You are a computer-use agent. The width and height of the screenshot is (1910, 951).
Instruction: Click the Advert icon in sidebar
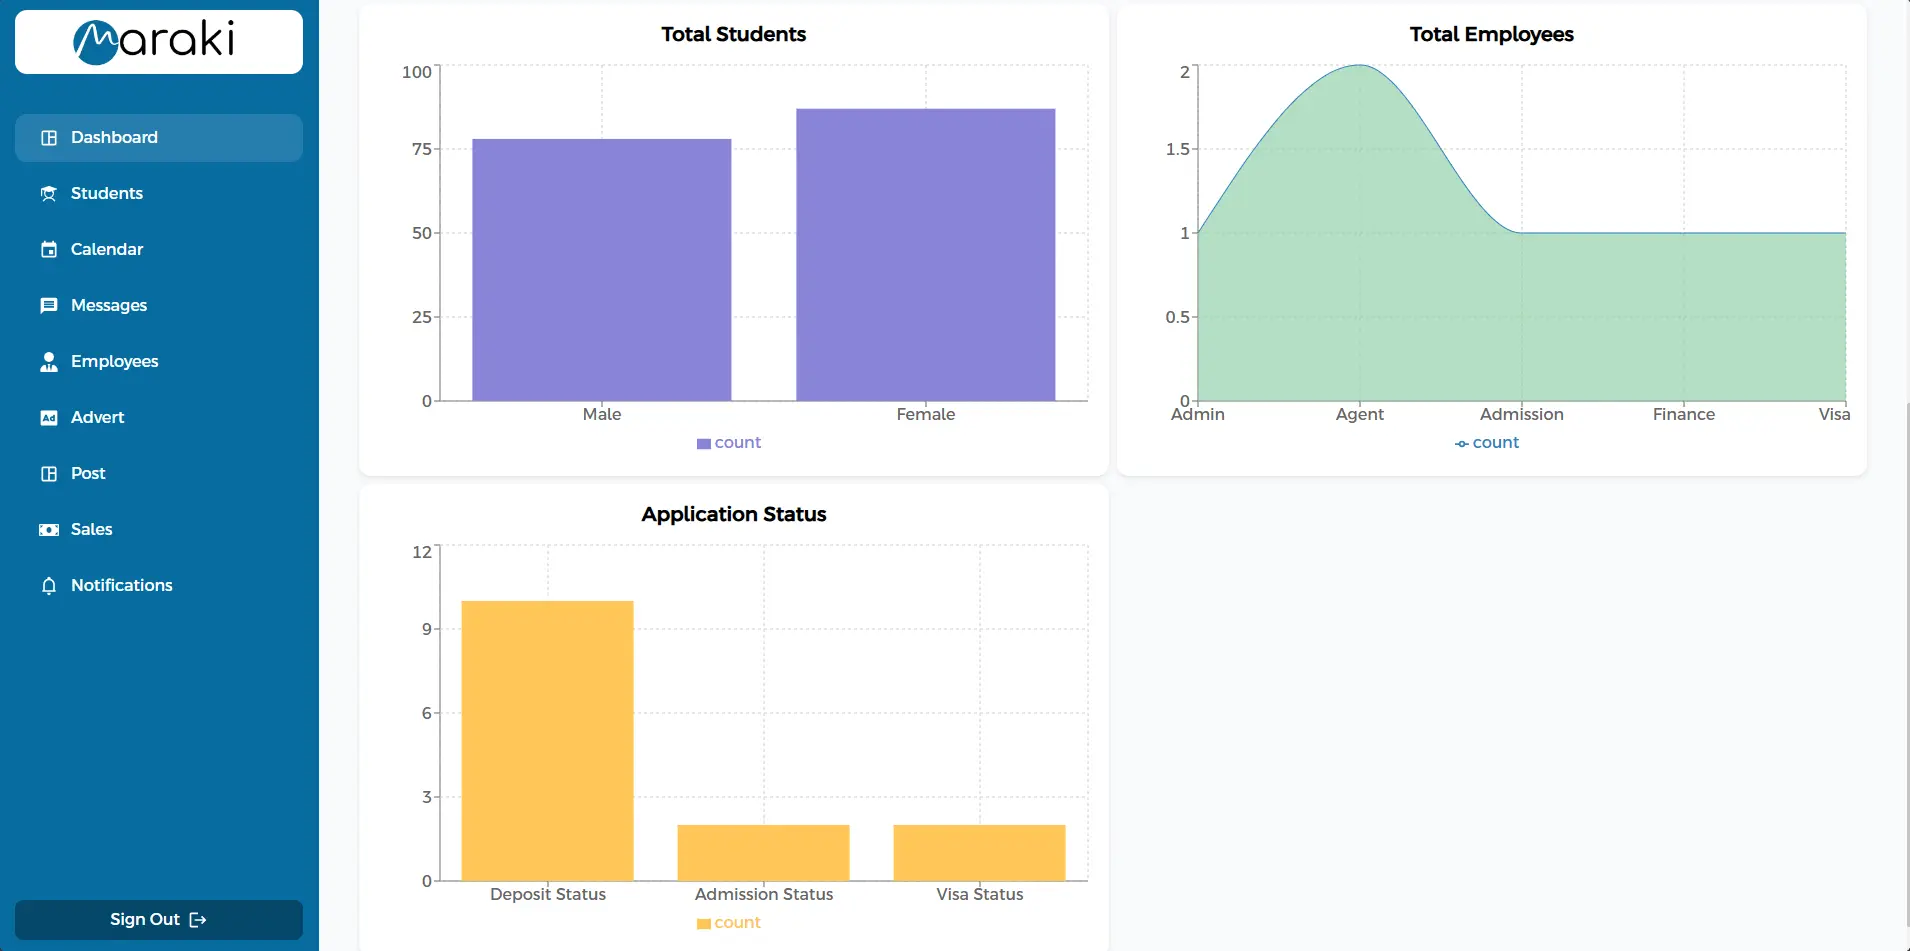click(x=48, y=418)
